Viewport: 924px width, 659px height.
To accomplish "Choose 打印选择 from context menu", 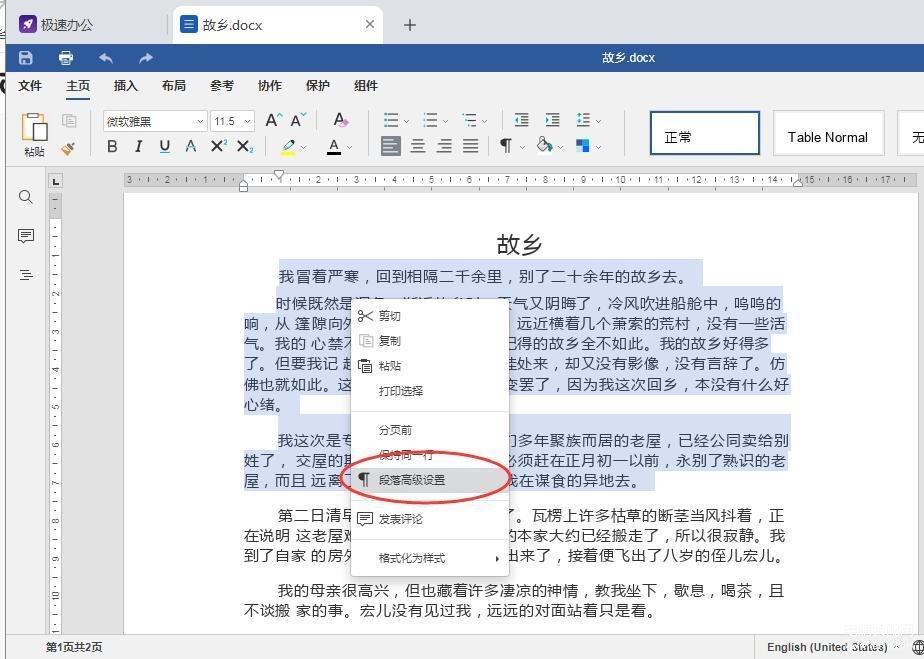I will 430,391.
